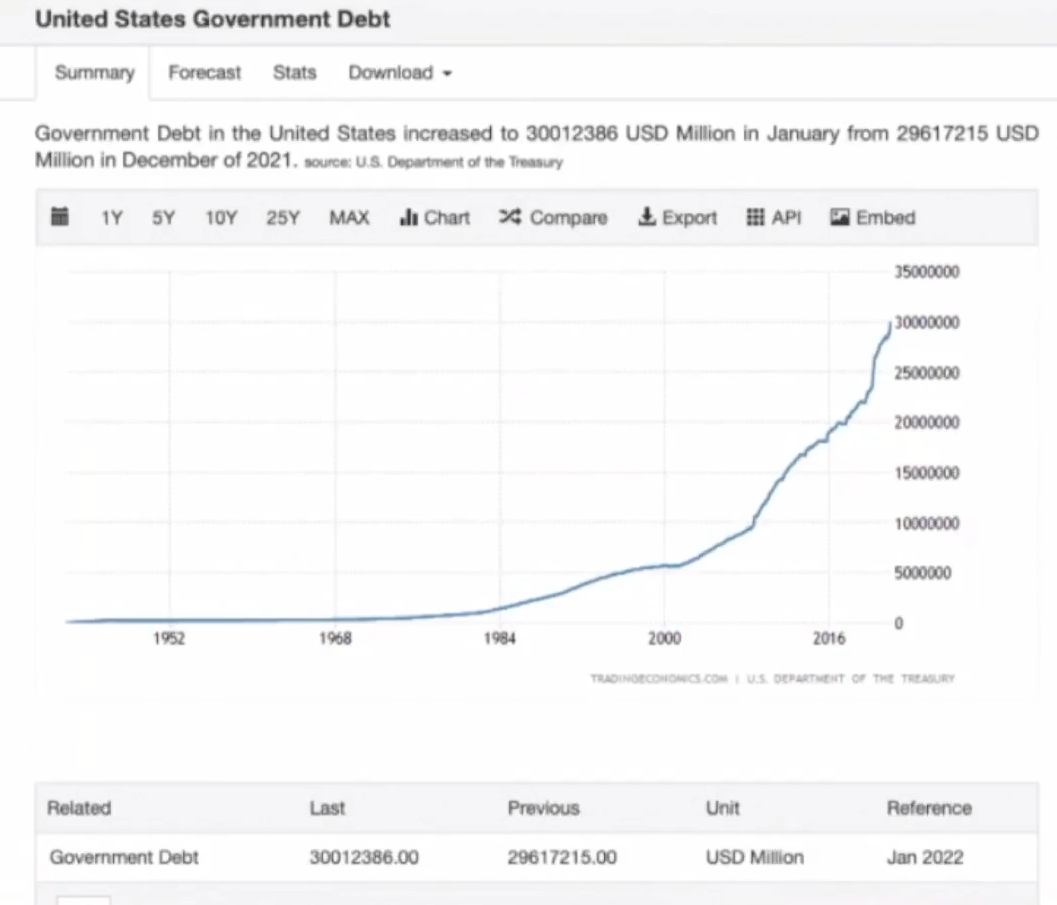Click the United States Government Debt heading
The width and height of the screenshot is (1057, 905).
(212, 19)
